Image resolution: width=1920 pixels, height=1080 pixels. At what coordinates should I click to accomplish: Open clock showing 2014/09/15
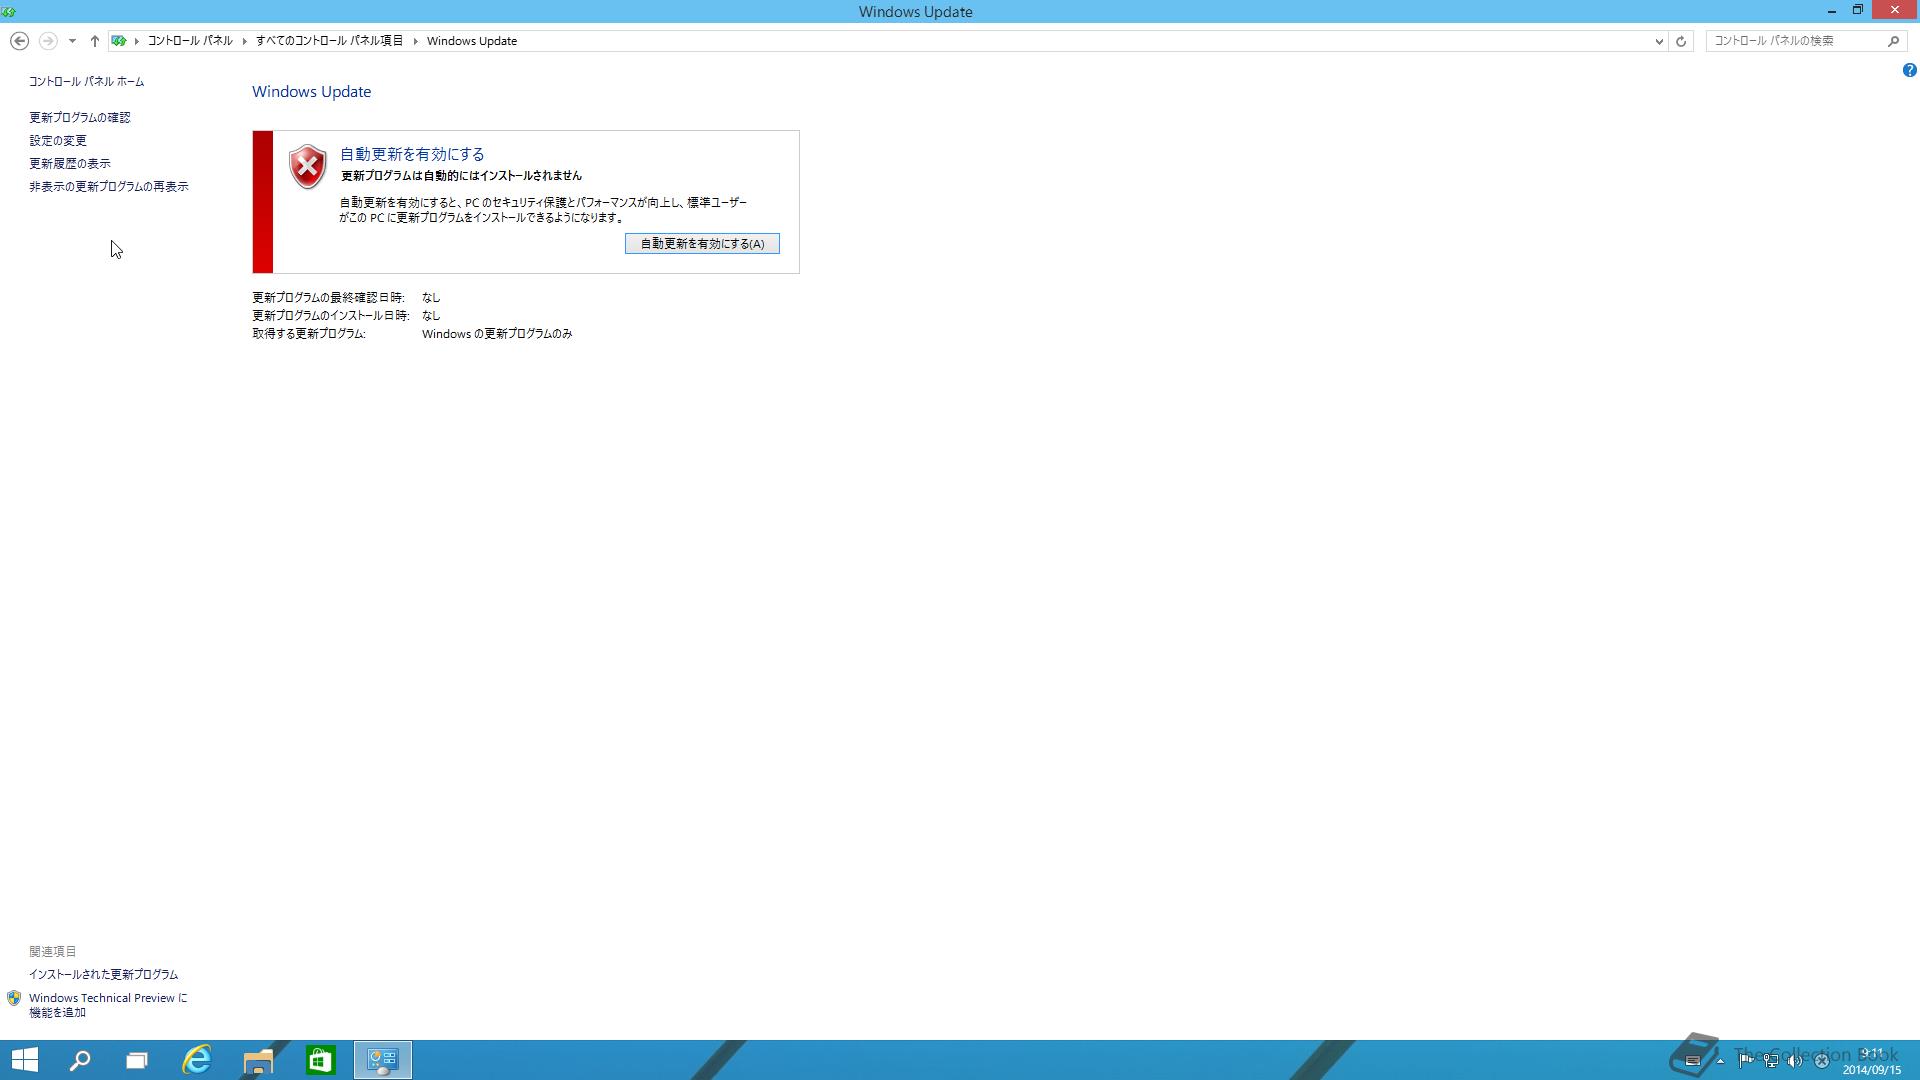point(1872,1061)
